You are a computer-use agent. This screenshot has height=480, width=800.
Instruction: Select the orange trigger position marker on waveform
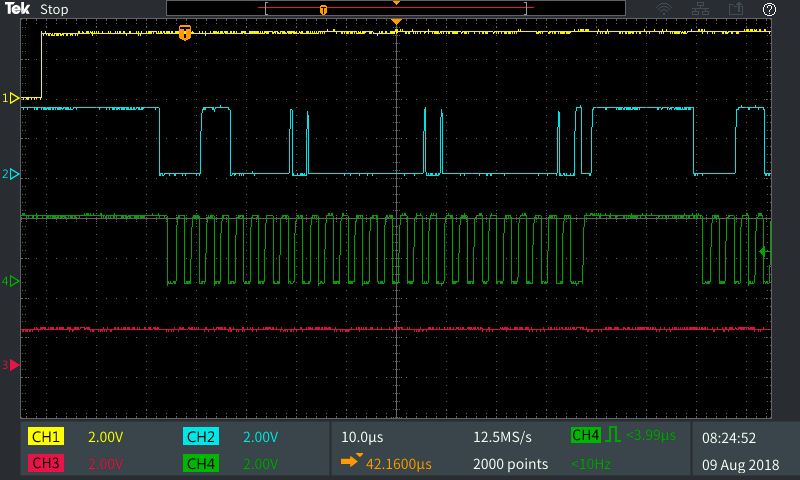pos(185,33)
